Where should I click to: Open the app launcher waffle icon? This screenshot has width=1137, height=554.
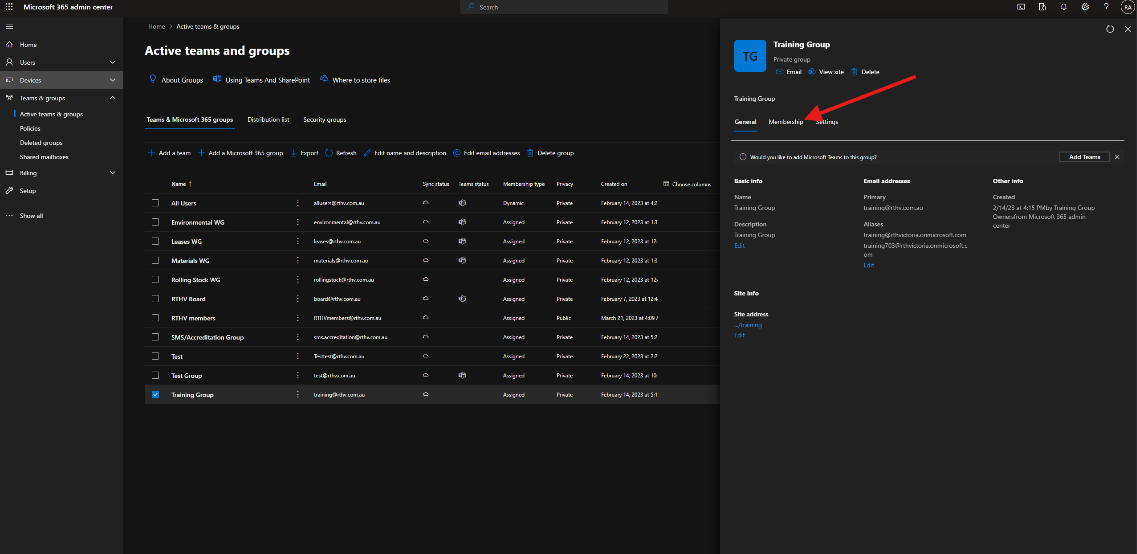click(9, 7)
